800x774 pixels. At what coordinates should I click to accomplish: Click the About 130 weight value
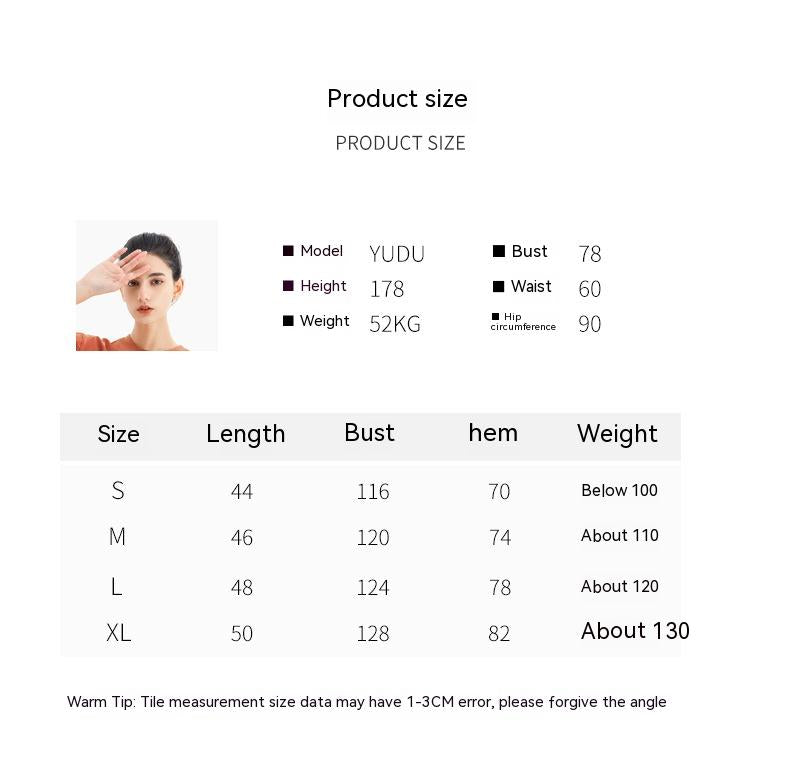click(635, 631)
